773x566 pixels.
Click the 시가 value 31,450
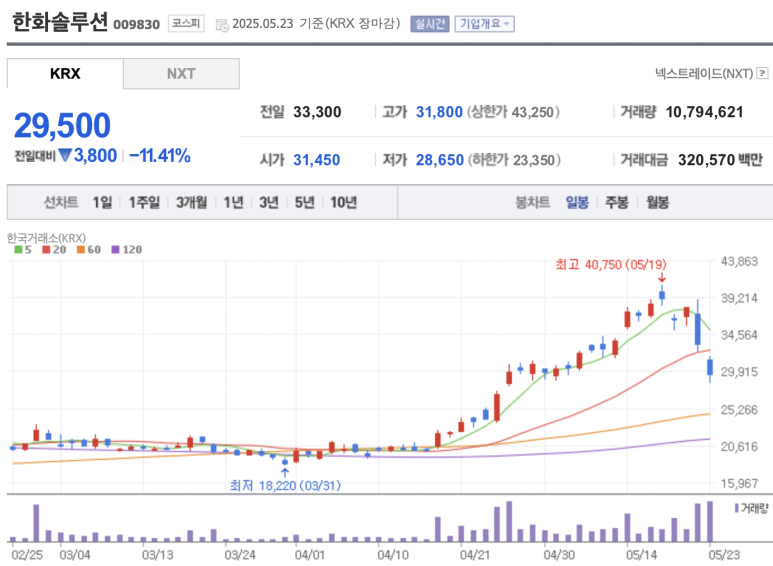click(x=316, y=160)
